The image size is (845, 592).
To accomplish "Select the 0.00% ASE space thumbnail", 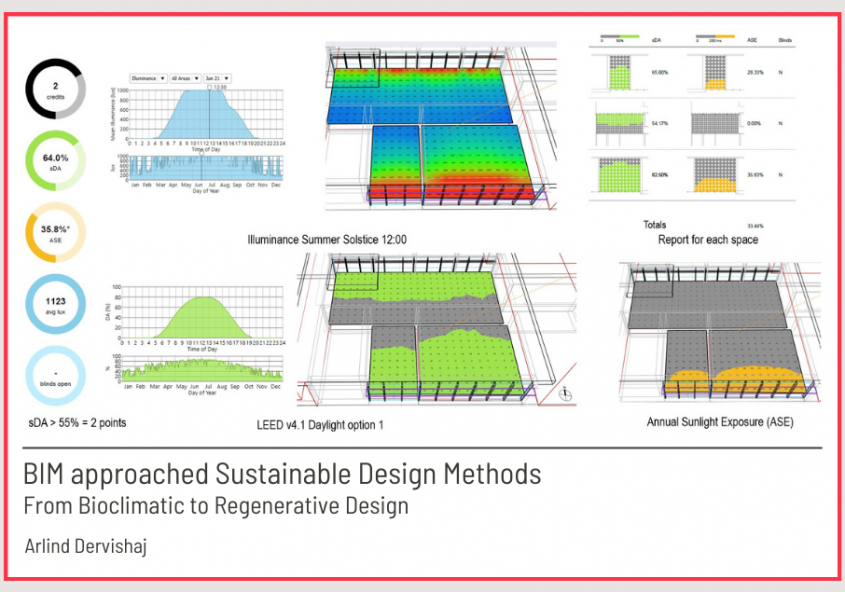I will click(x=714, y=122).
